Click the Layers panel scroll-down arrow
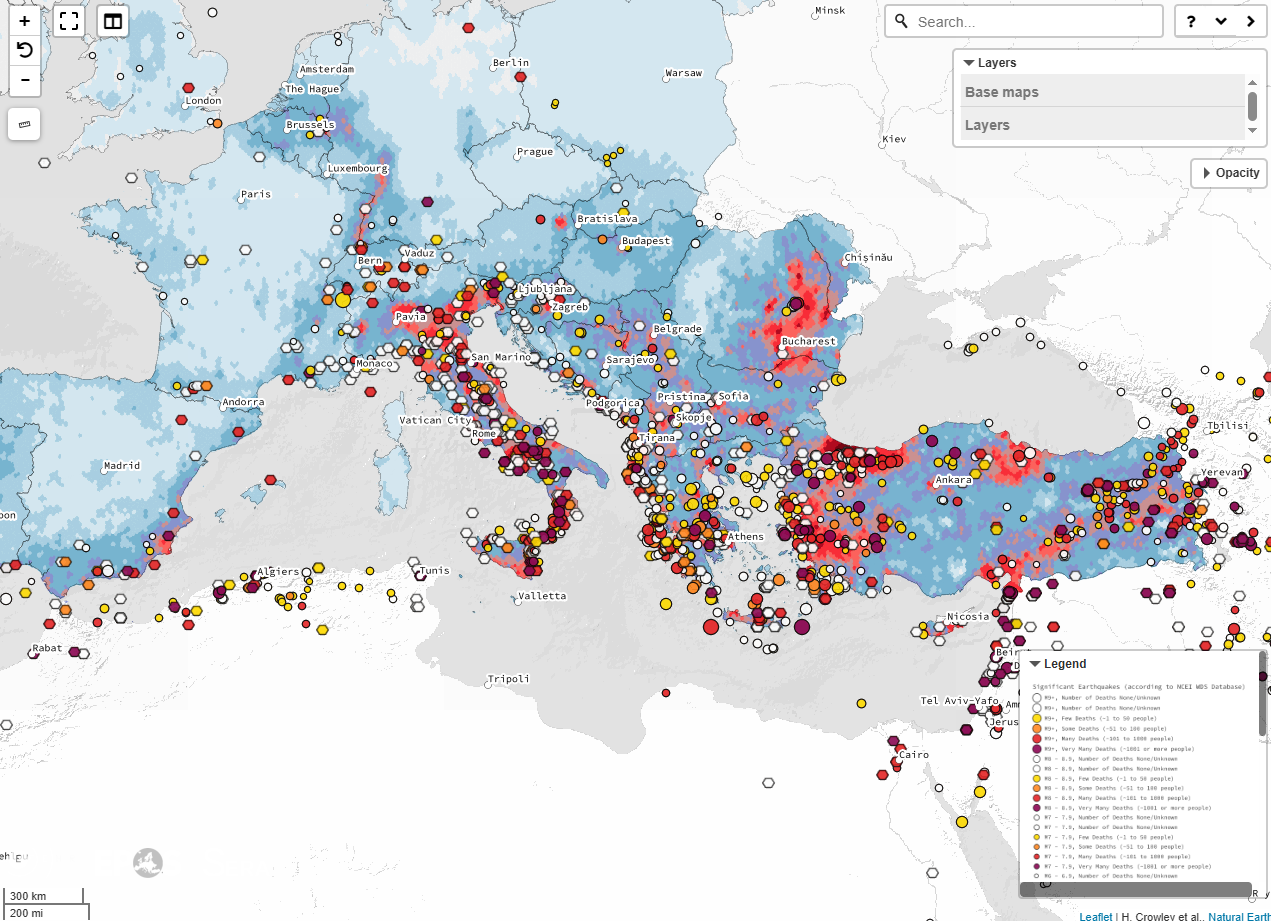 (1252, 131)
